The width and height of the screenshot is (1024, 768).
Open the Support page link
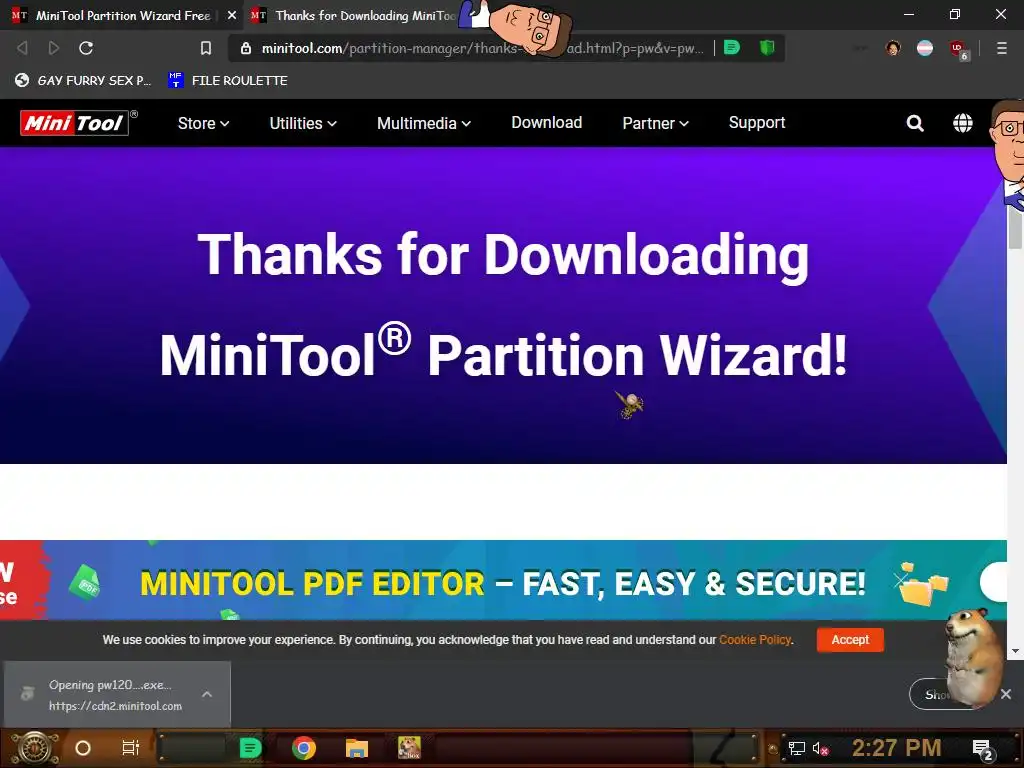click(x=757, y=122)
